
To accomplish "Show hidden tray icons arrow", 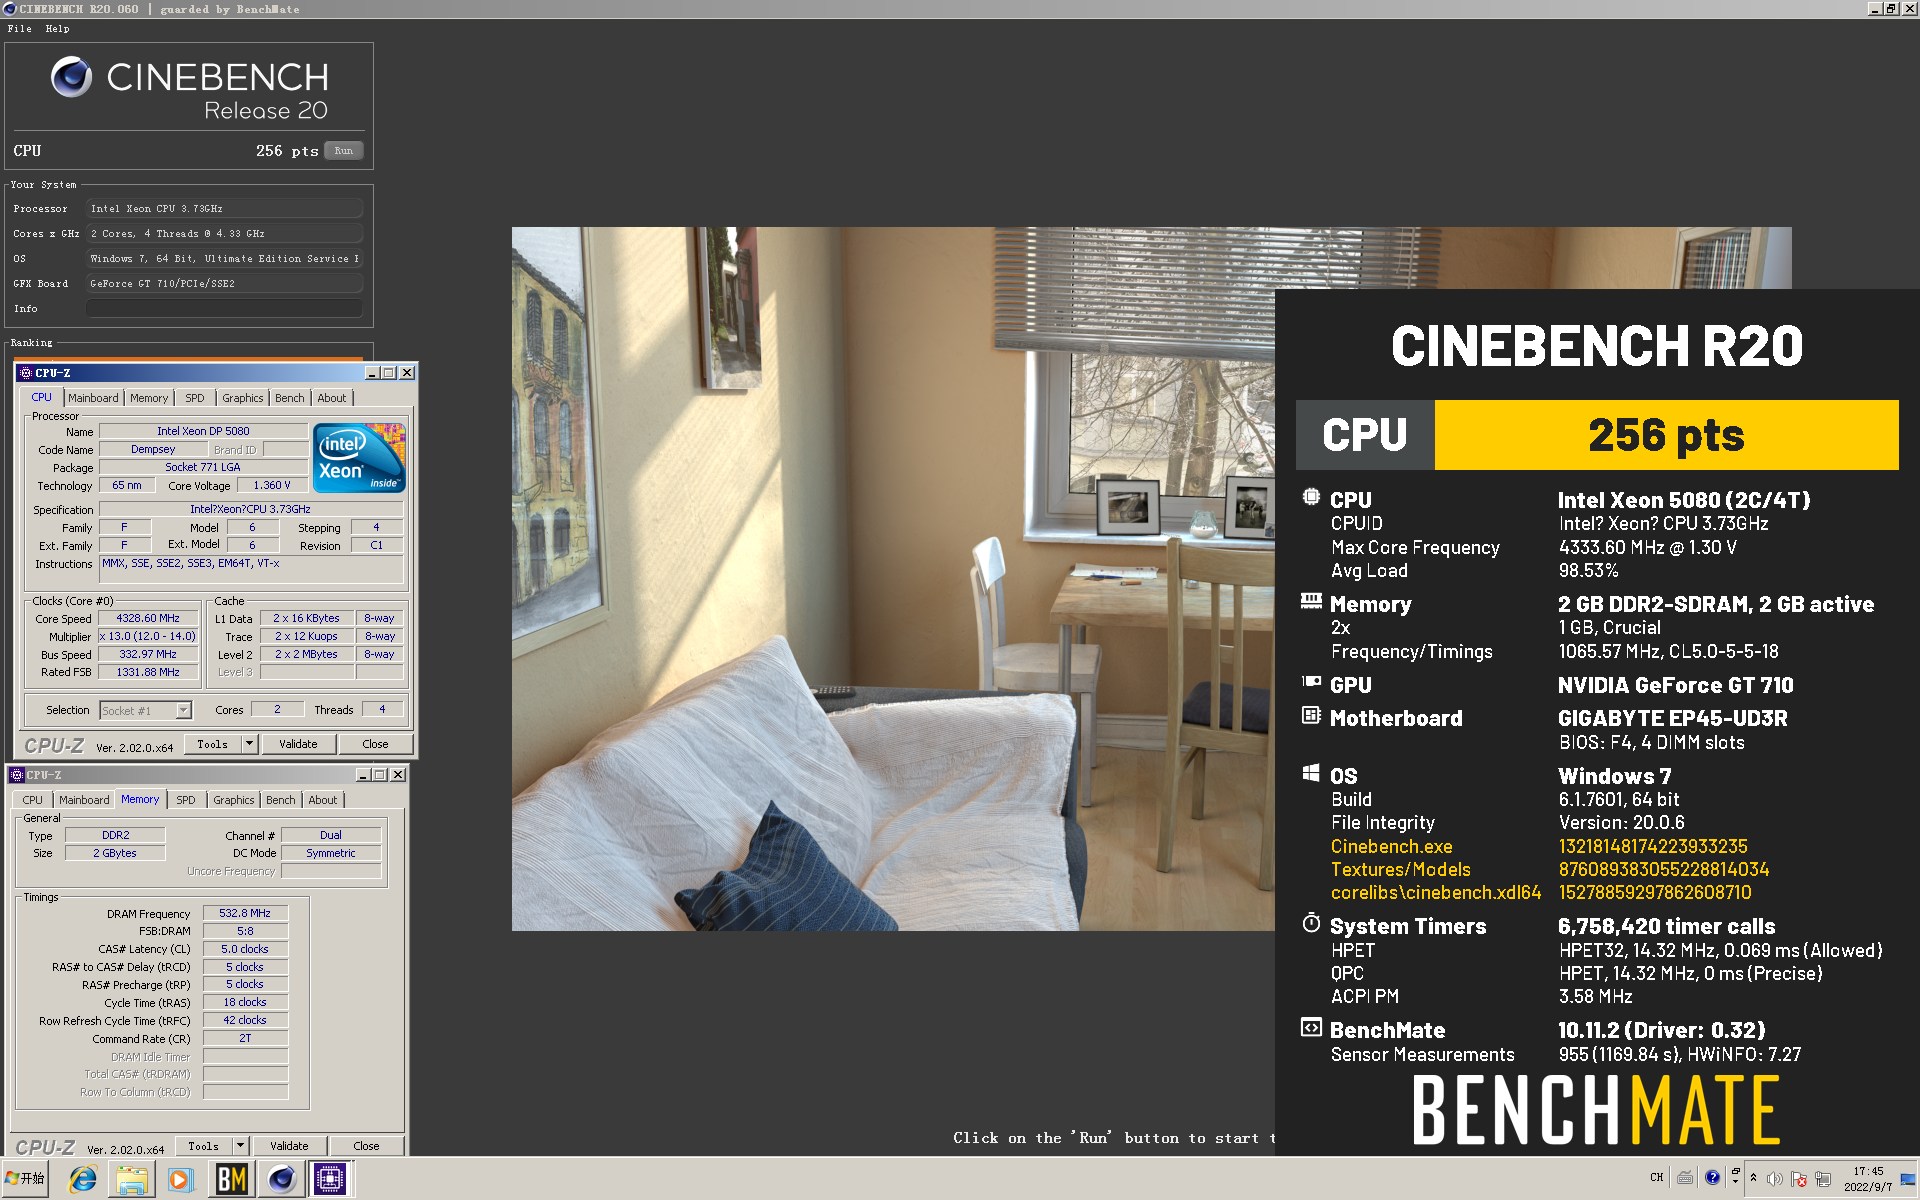I will click(1753, 1178).
